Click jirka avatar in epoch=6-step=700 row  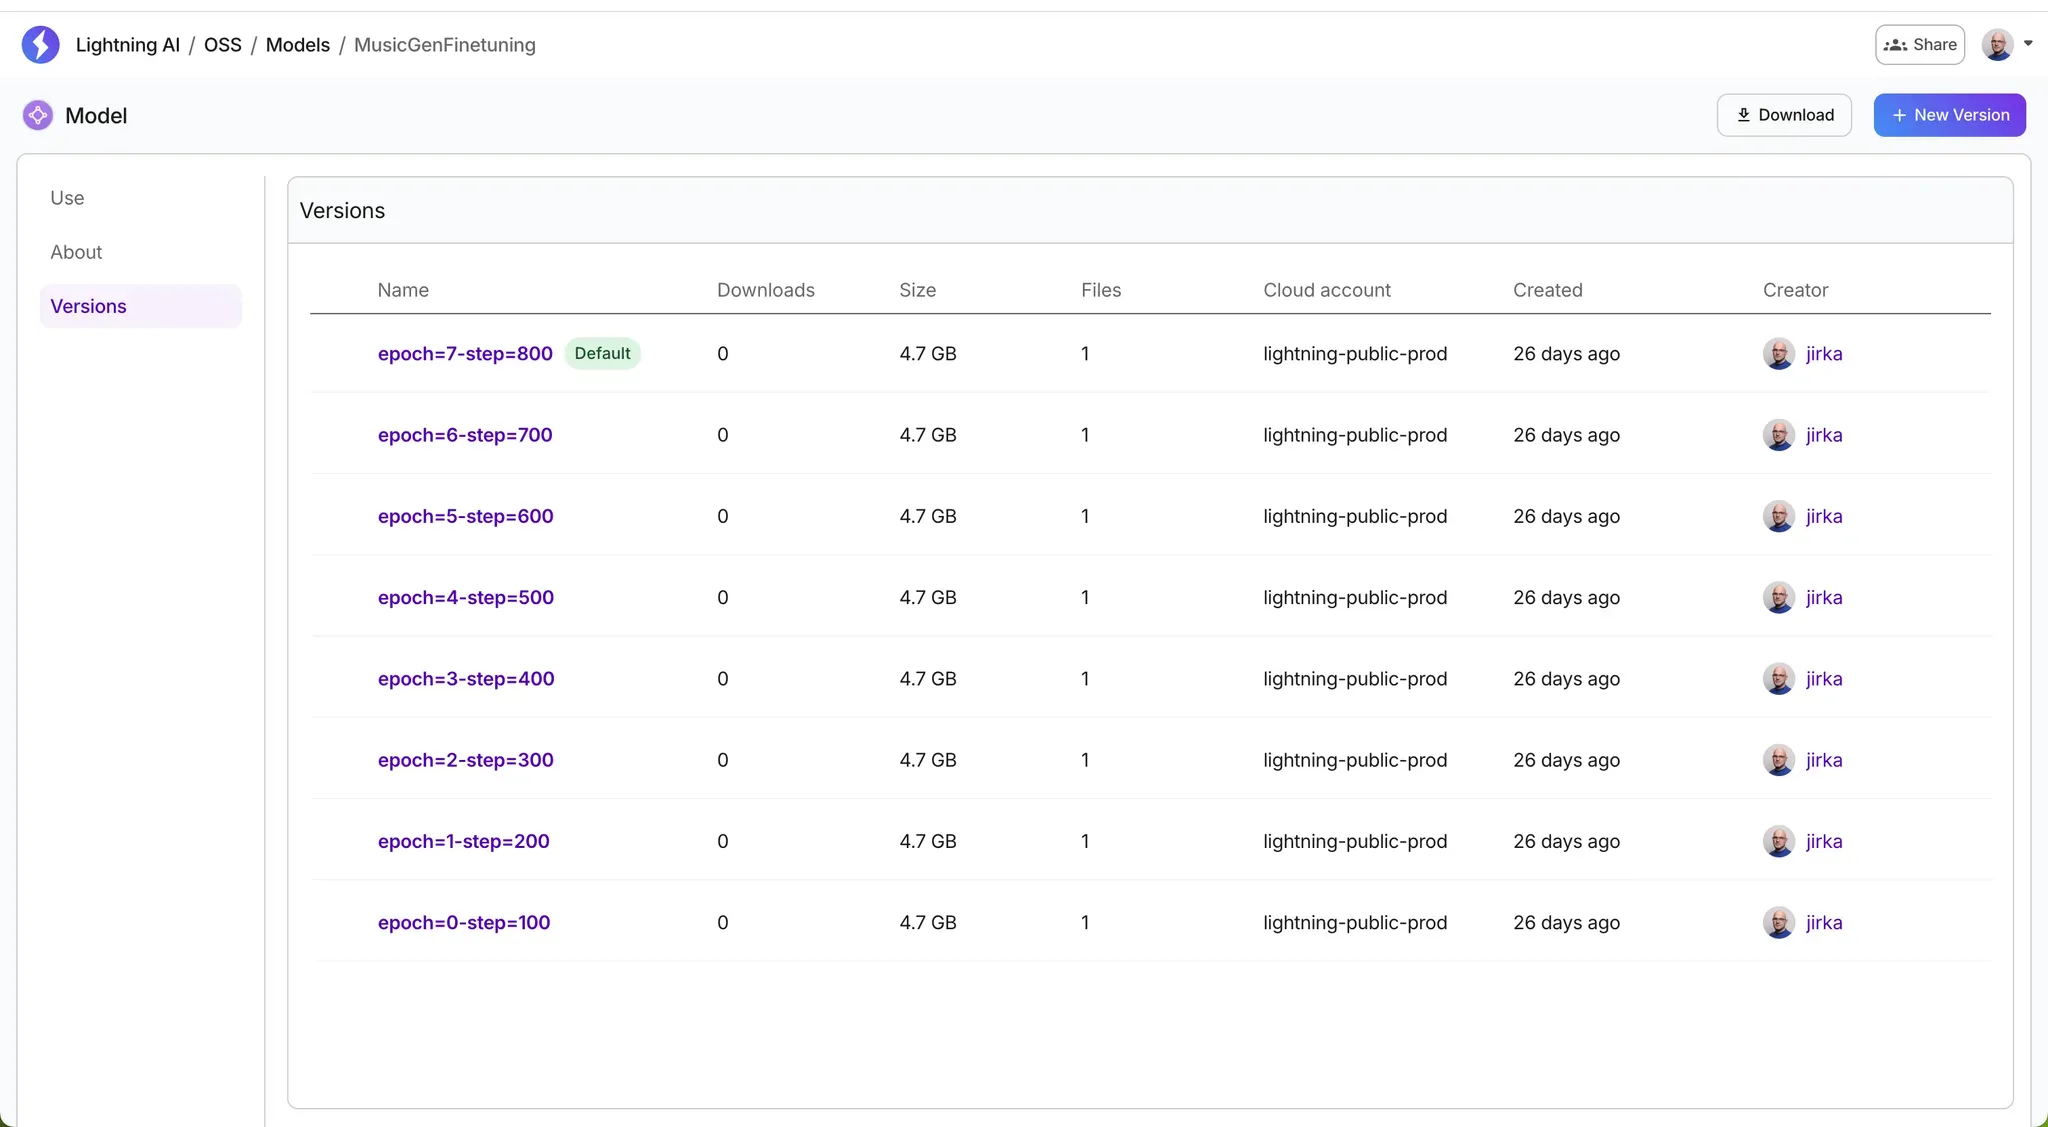(x=1778, y=435)
